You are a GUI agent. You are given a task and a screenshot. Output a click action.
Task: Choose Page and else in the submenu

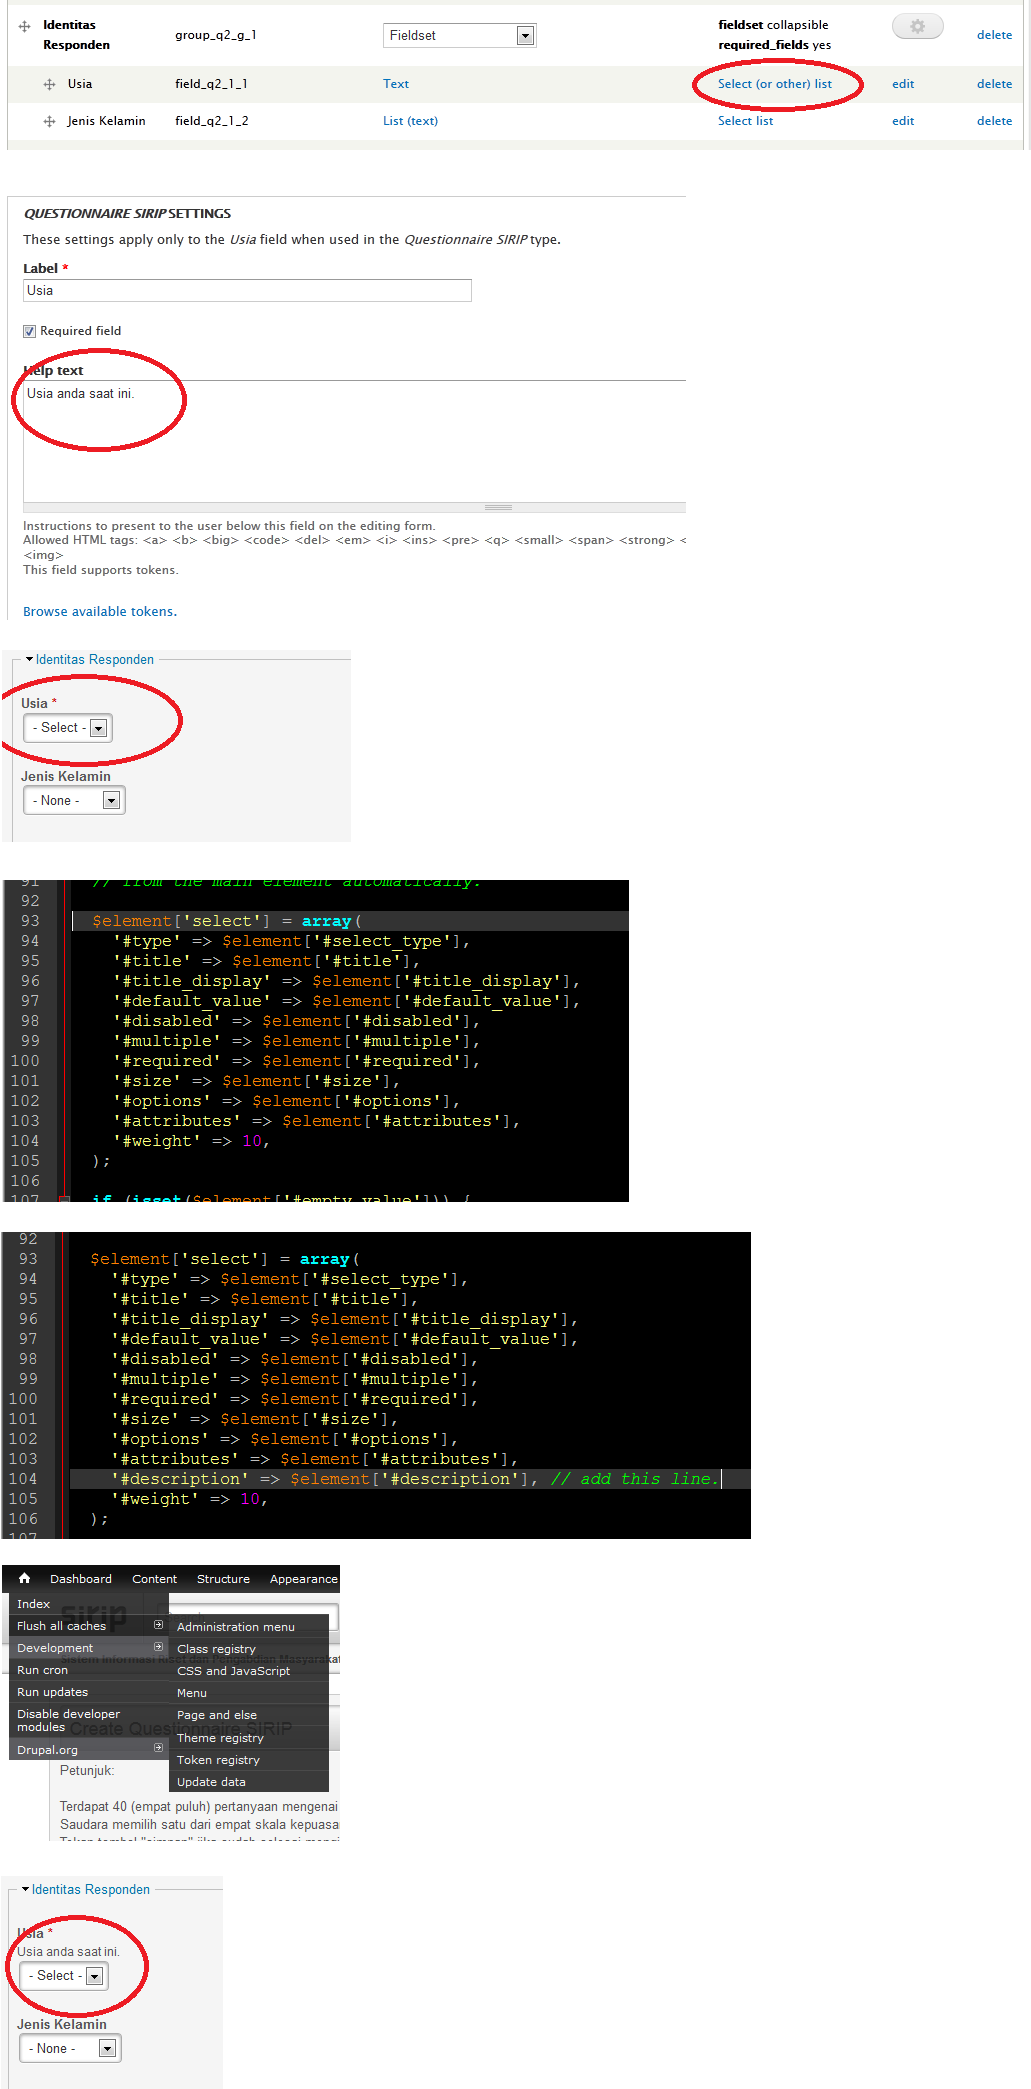(217, 1715)
